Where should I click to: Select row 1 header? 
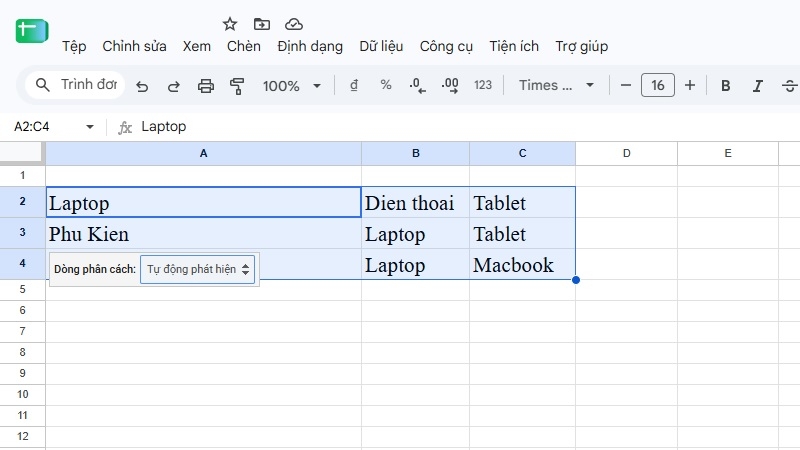pyautogui.click(x=22, y=176)
